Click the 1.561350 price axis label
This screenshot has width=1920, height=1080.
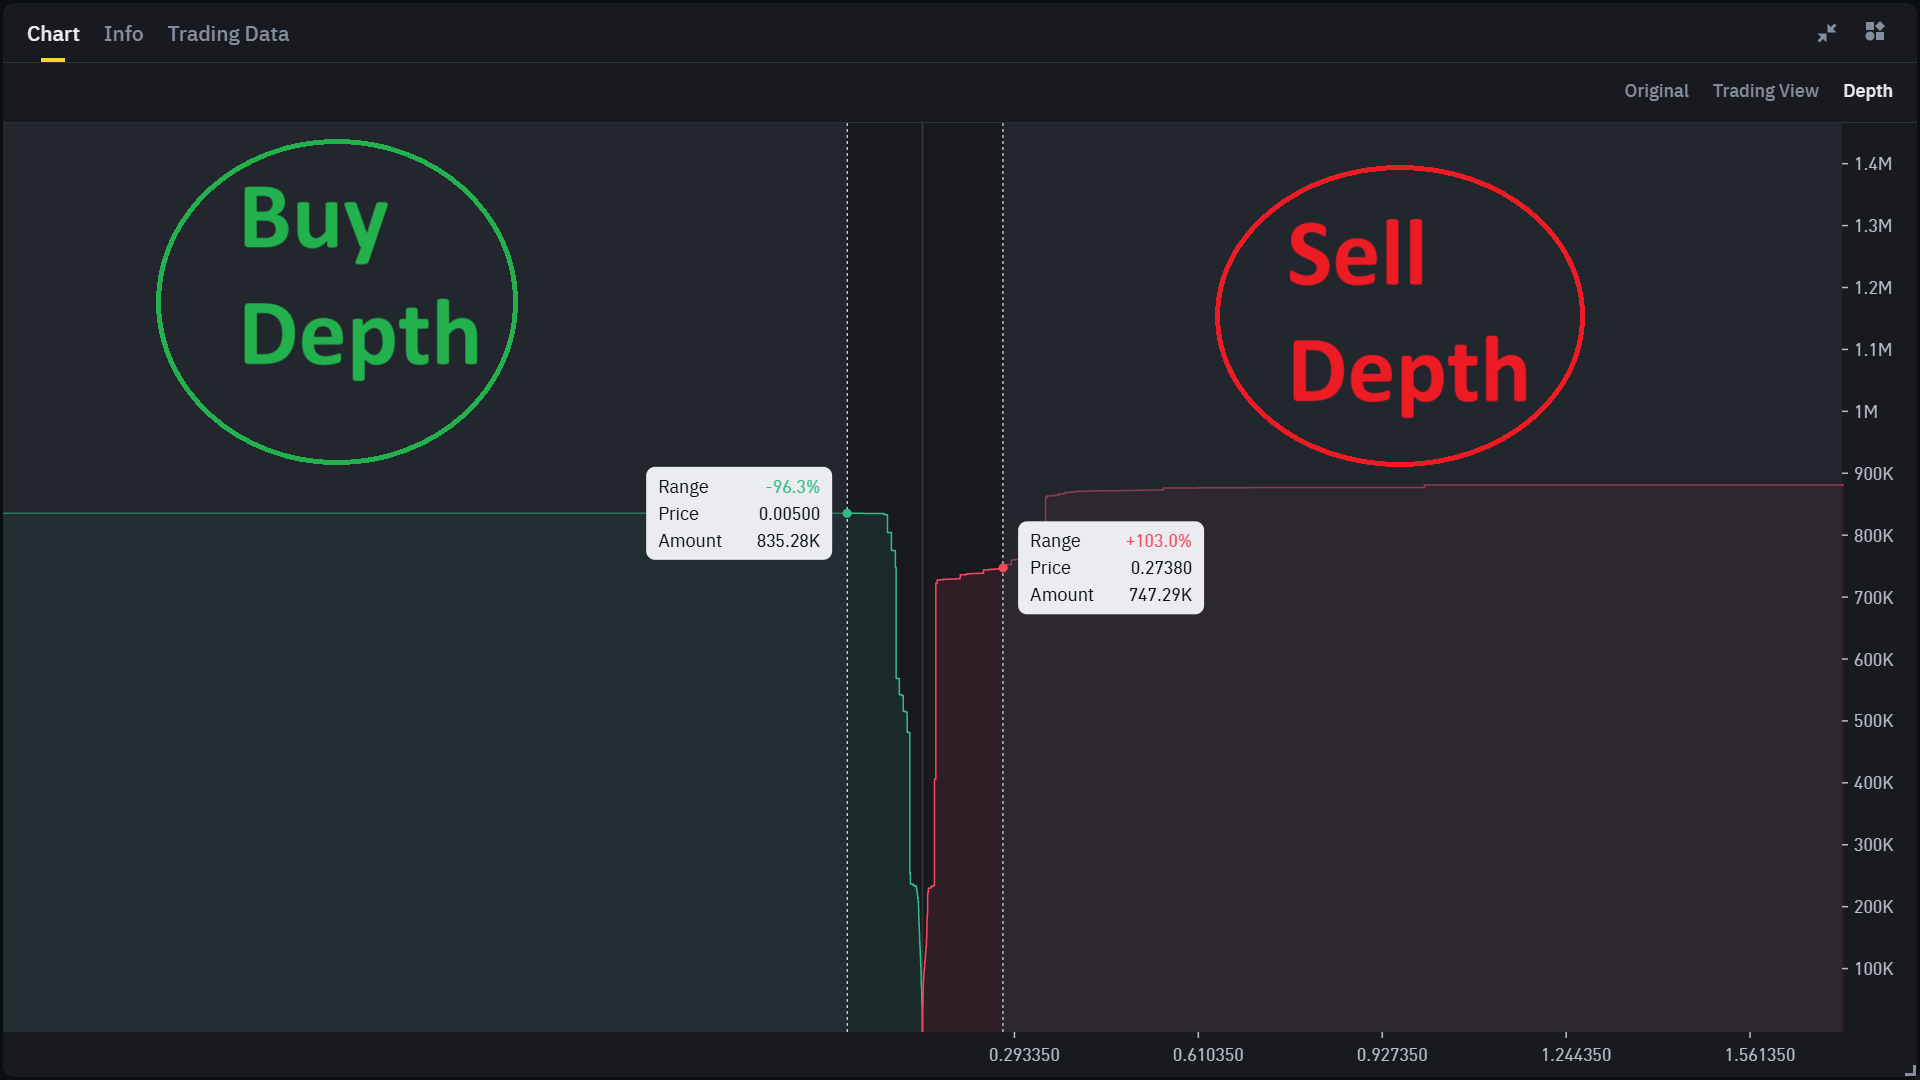(1760, 1055)
